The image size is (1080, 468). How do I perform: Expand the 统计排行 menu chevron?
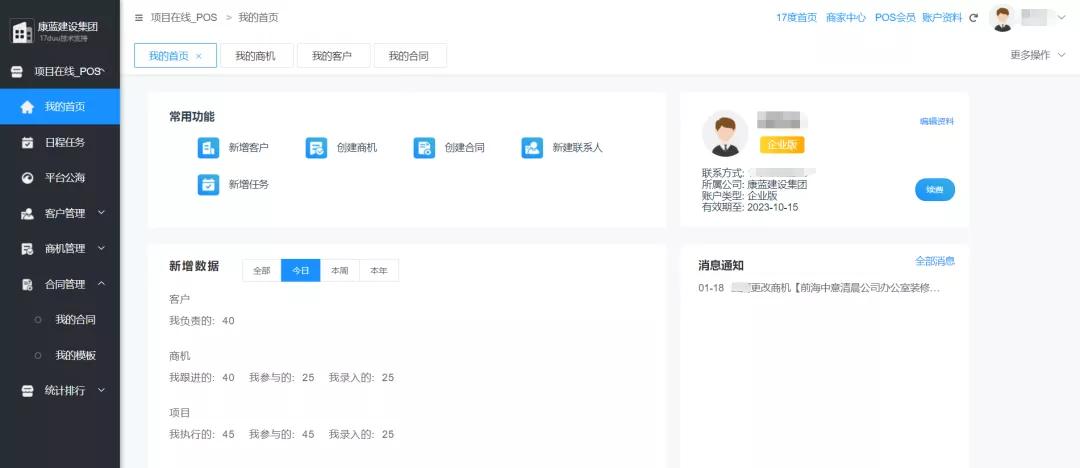101,389
